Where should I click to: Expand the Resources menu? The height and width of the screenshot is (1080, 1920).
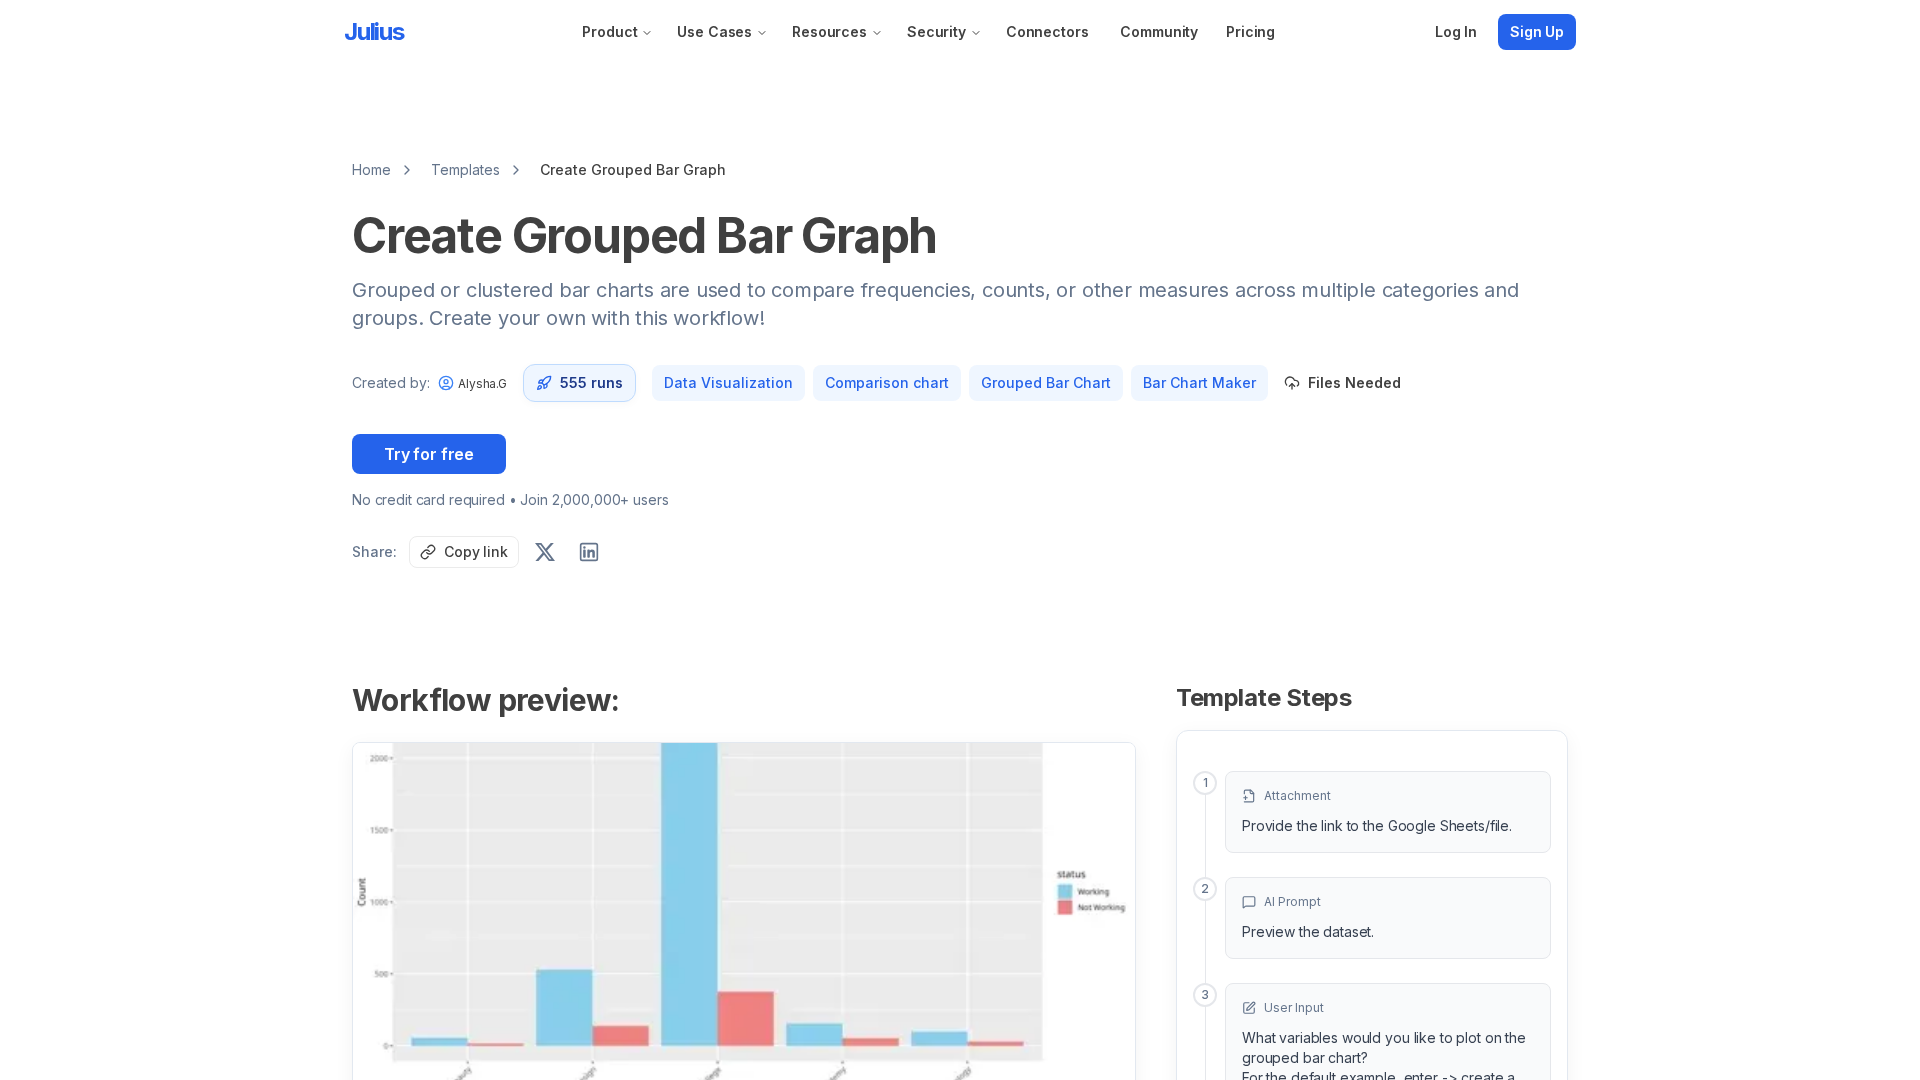[836, 32]
